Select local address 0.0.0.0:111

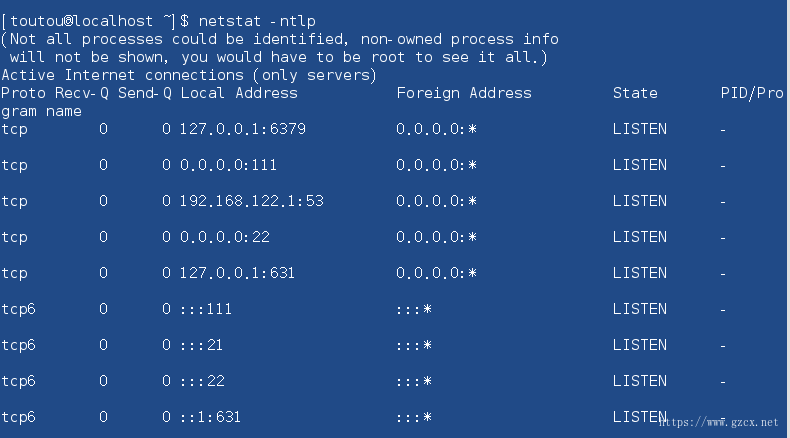click(x=228, y=165)
